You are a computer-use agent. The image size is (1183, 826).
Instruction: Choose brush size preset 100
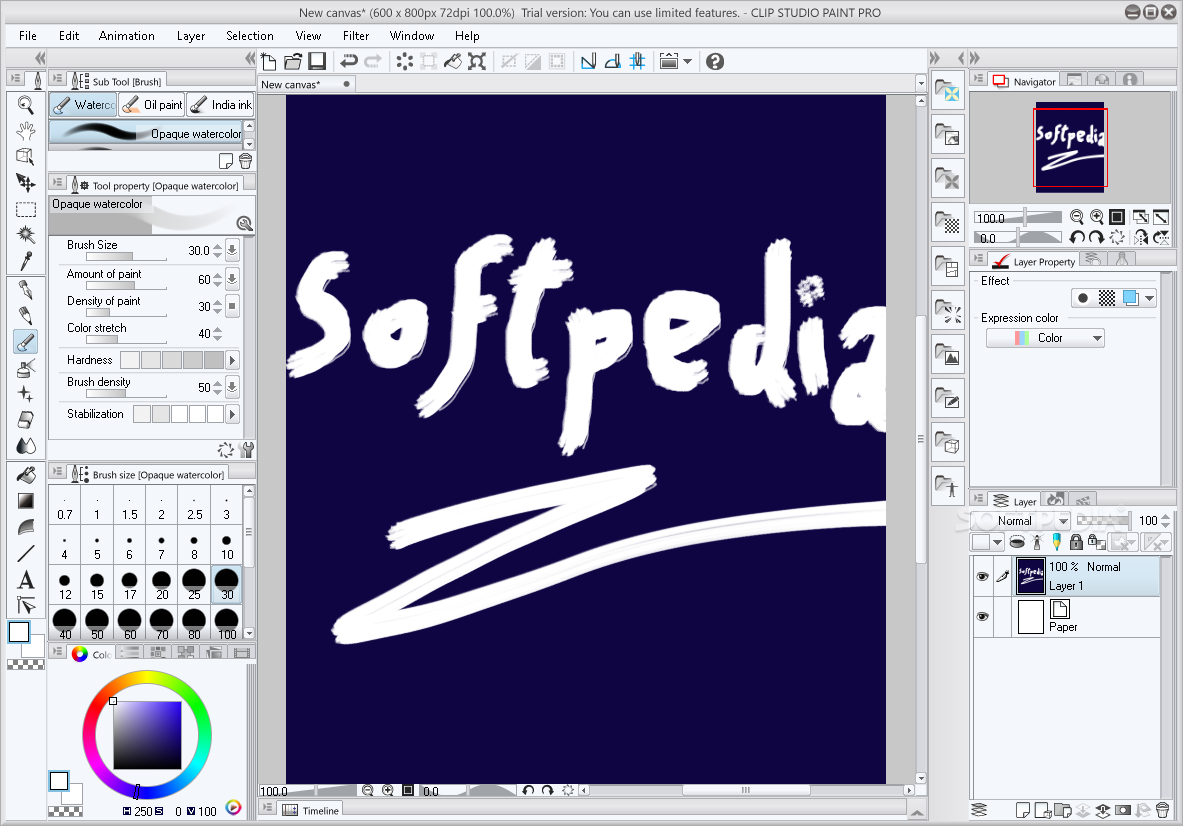pyautogui.click(x=226, y=624)
